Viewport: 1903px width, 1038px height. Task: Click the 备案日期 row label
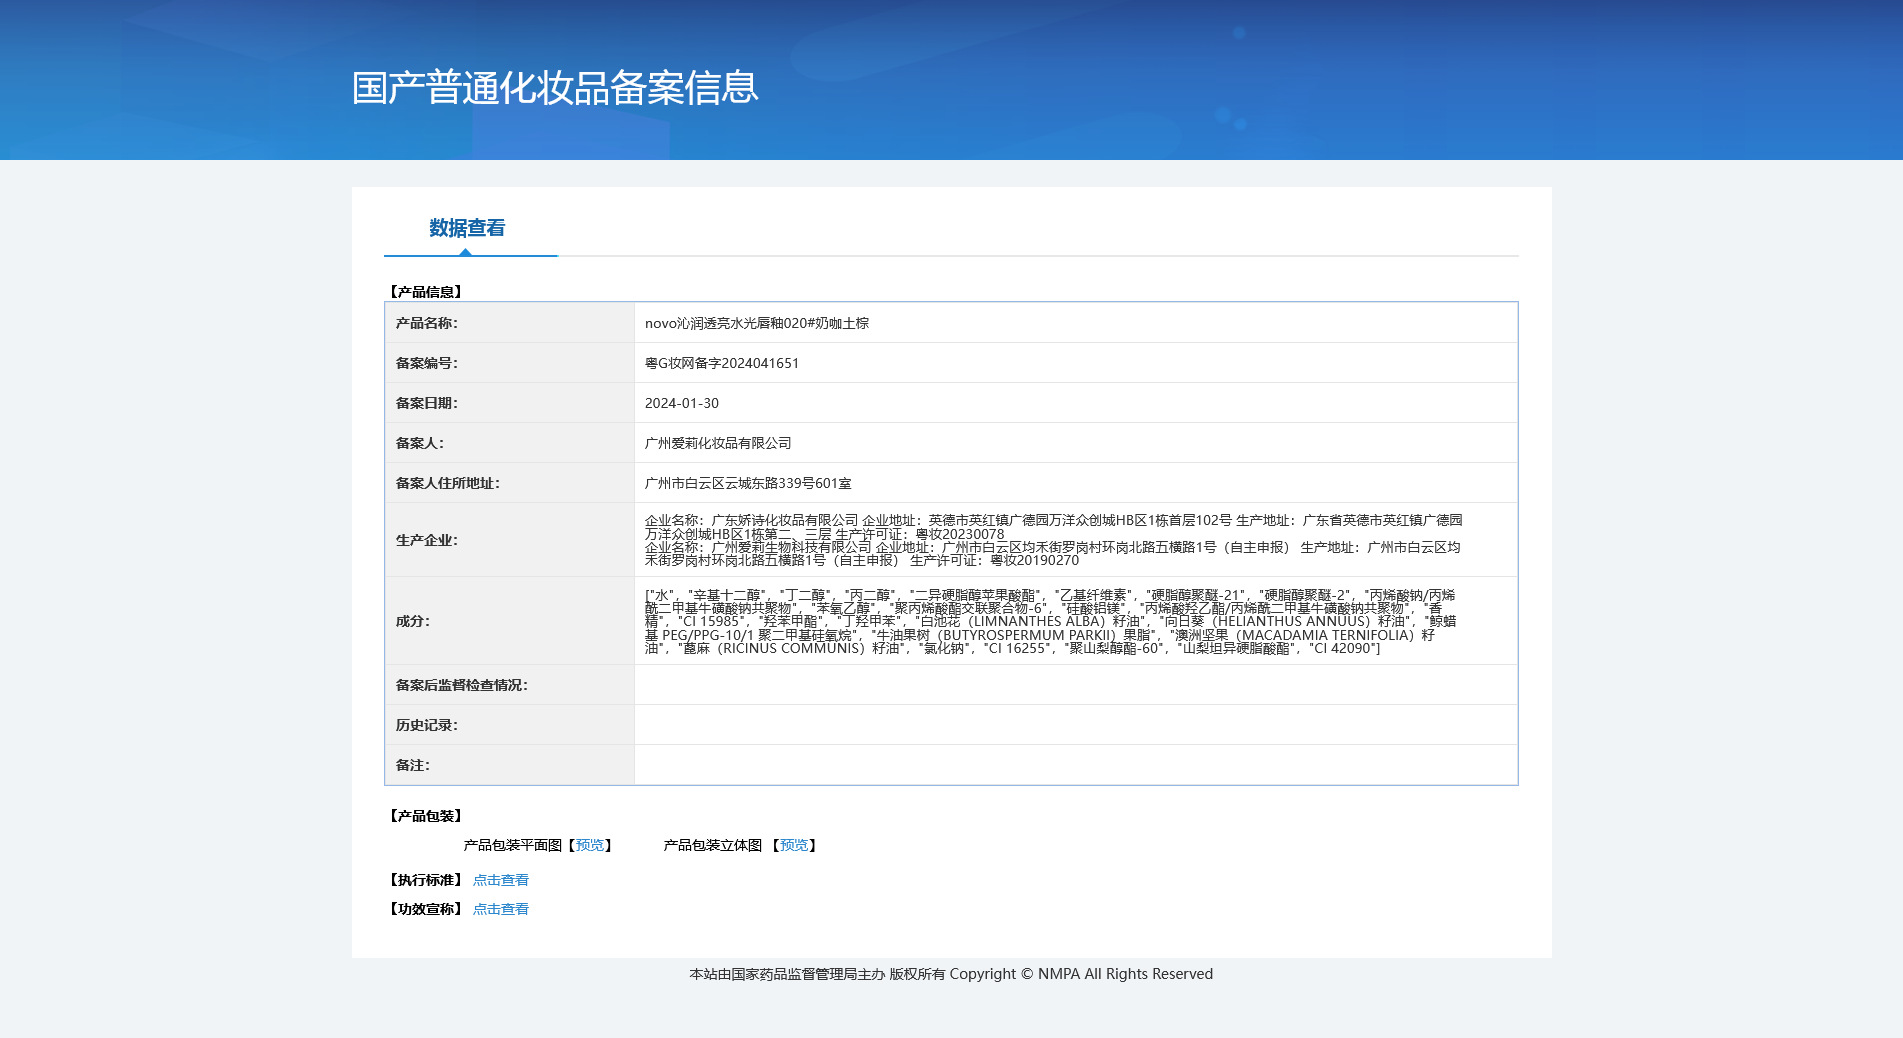click(x=427, y=403)
